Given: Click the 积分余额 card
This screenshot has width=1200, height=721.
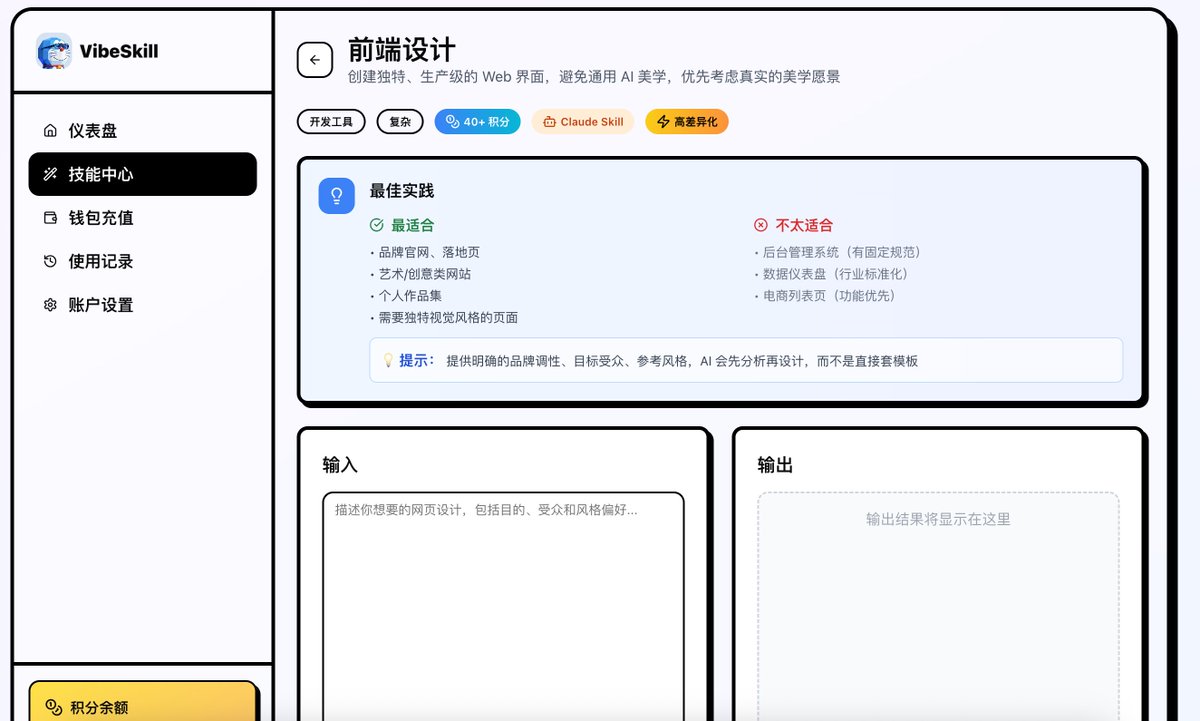Looking at the screenshot, I should (x=143, y=701).
